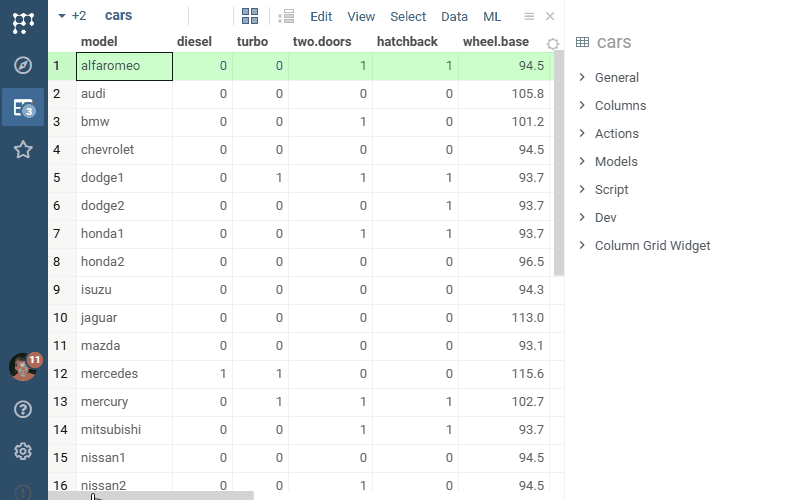
Task: Open the Favorites star icon
Action: click(24, 149)
